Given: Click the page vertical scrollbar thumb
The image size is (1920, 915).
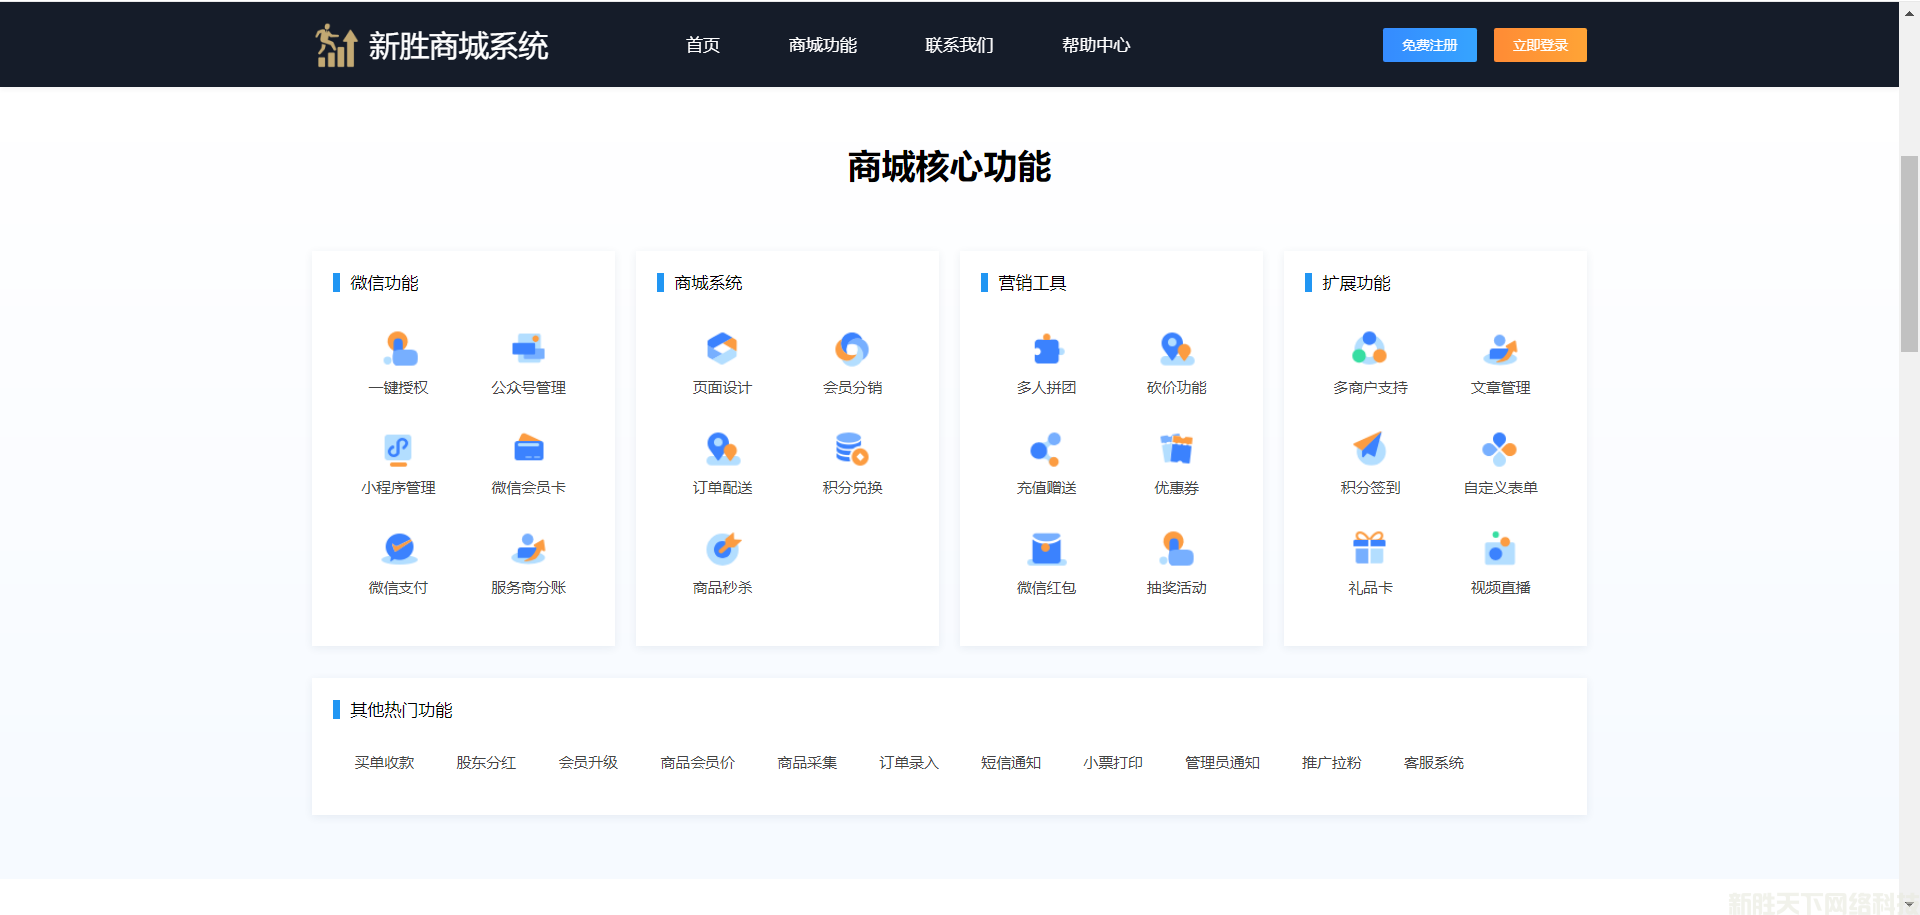Looking at the screenshot, I should [1909, 254].
